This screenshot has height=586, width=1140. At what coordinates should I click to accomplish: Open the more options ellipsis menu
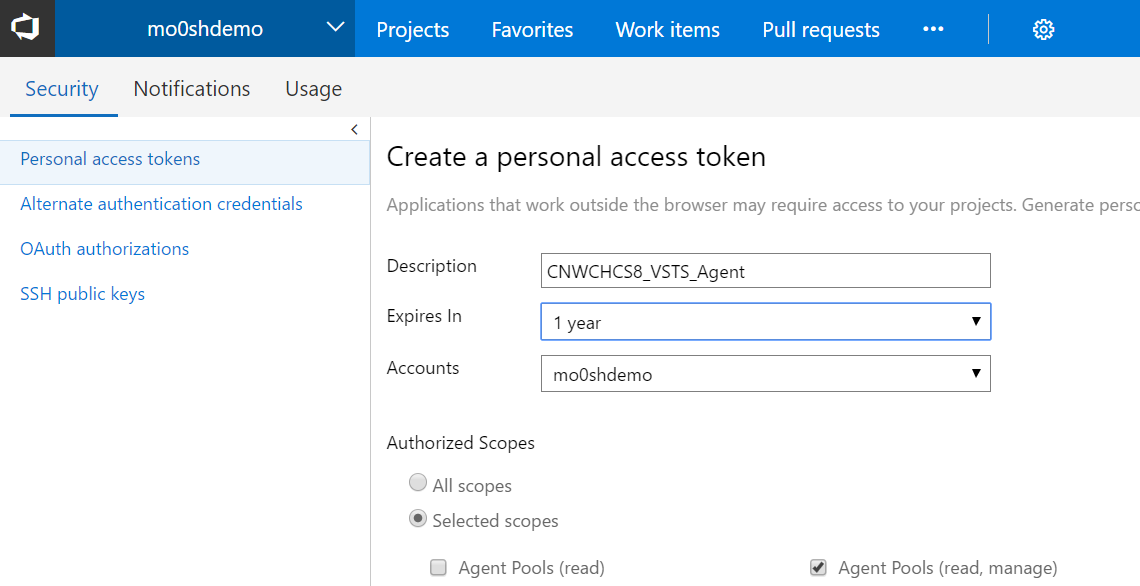(933, 29)
